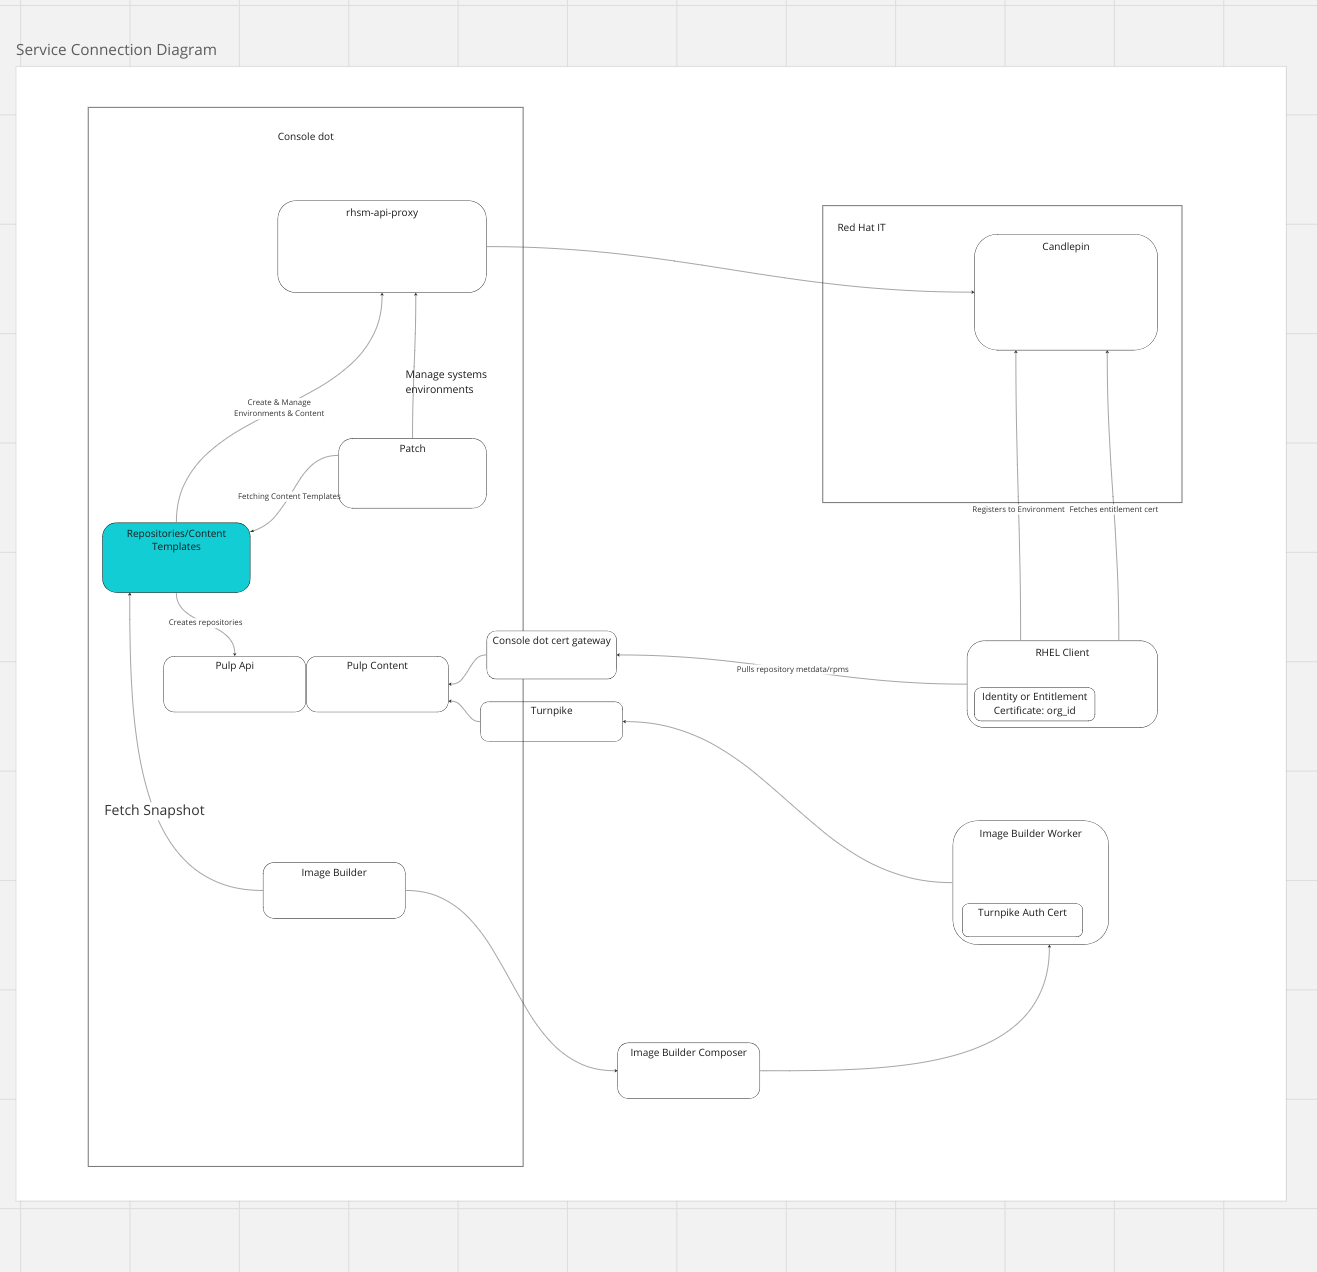This screenshot has width=1317, height=1272.
Task: Select the Candlepin box
Action: tap(1066, 292)
